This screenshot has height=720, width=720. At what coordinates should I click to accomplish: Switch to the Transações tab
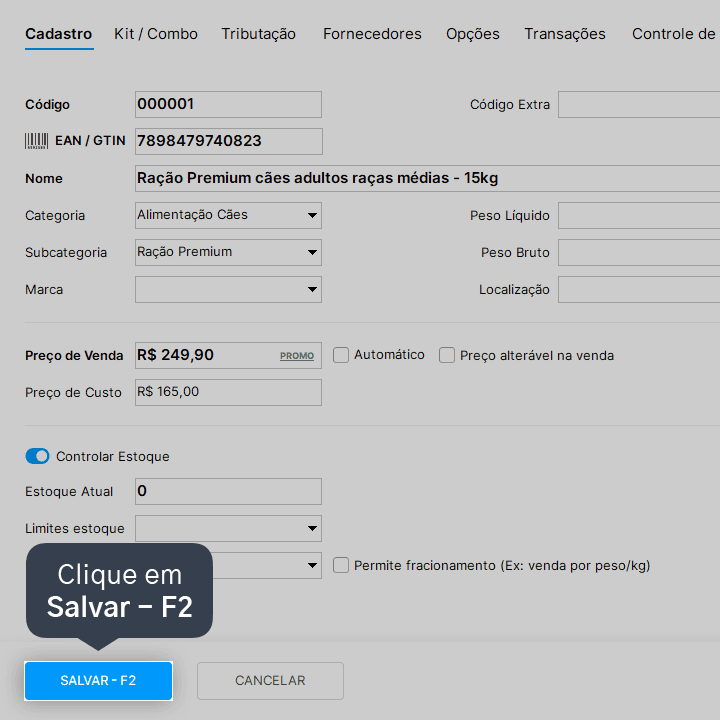pos(565,34)
